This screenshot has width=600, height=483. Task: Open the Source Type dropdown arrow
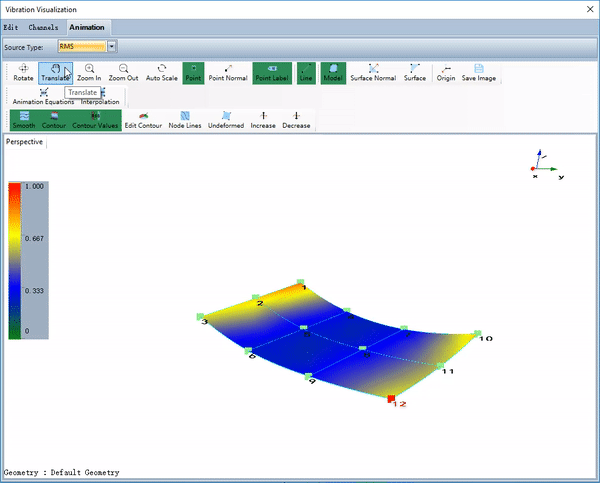point(111,46)
